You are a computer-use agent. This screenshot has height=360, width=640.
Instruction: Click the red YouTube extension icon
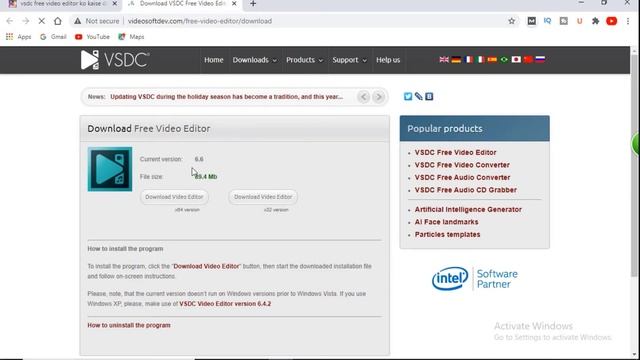(x=611, y=21)
